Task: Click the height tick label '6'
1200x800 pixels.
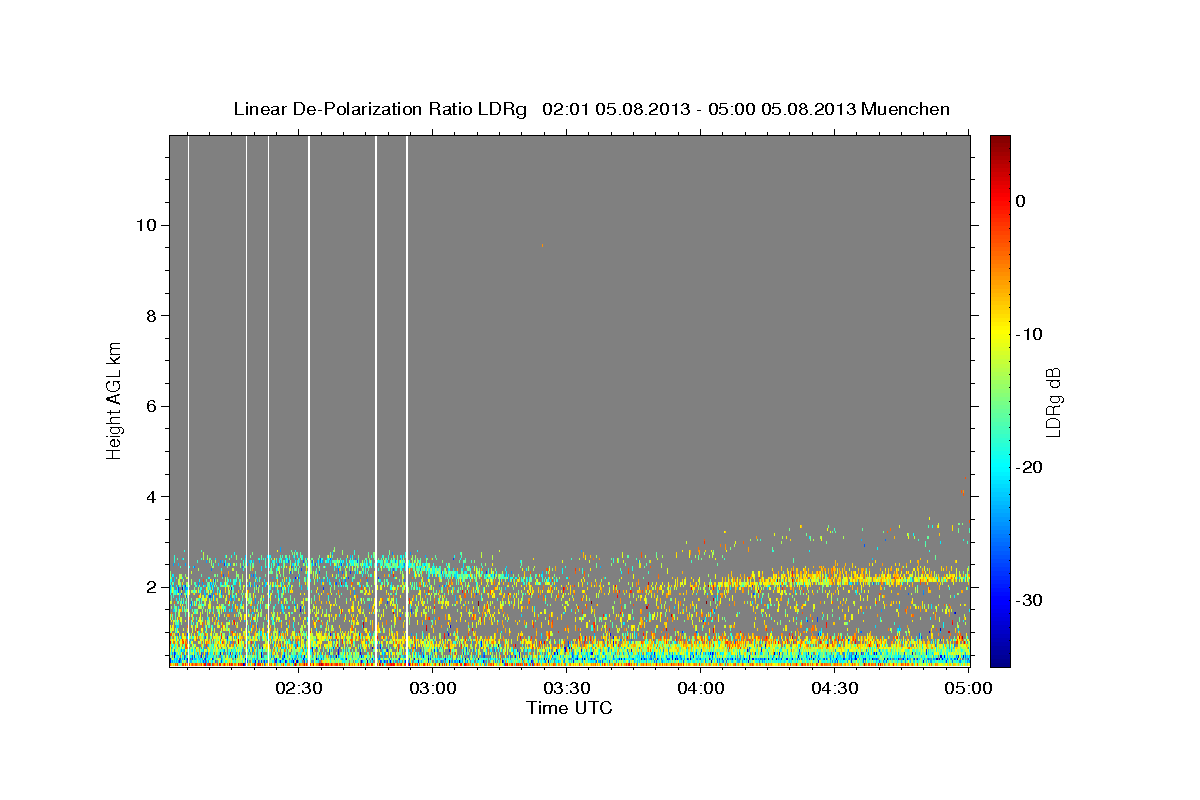Action: (x=150, y=406)
